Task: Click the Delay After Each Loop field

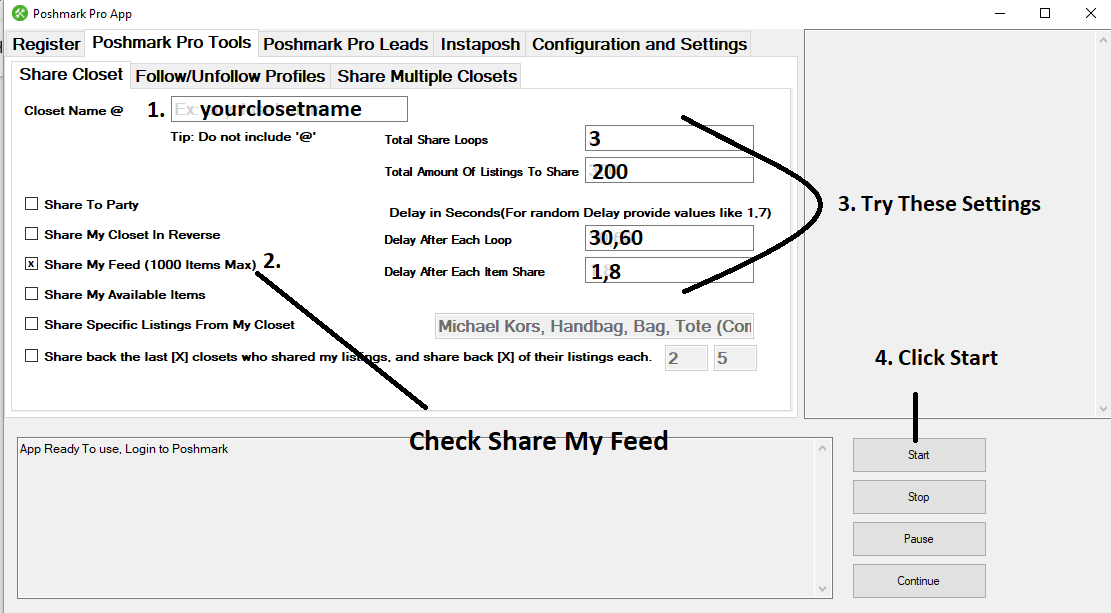Action: (669, 238)
